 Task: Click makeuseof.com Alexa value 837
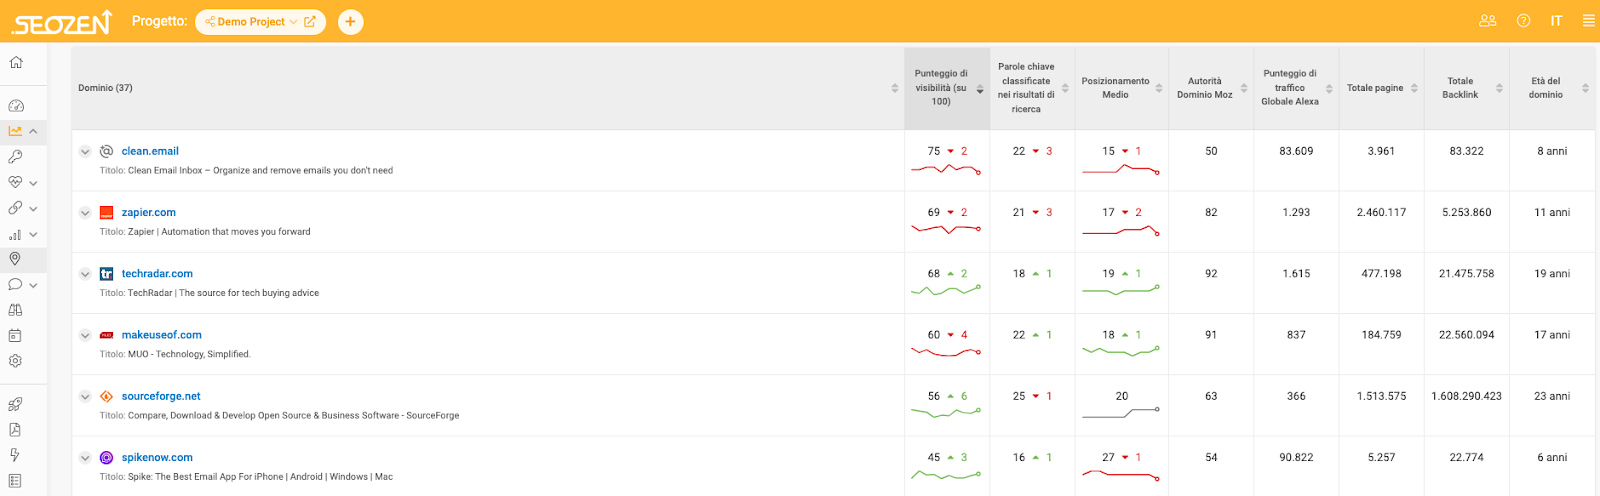point(1296,335)
